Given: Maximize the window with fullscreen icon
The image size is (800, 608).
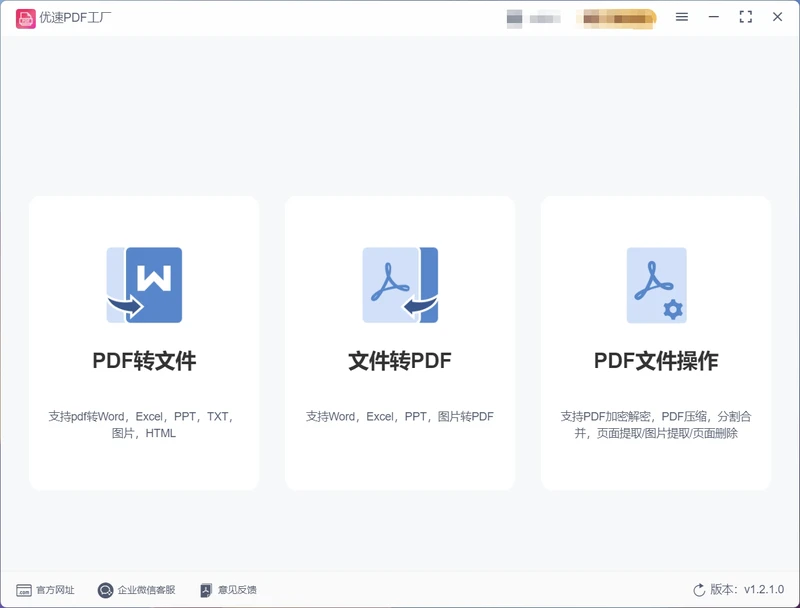Looking at the screenshot, I should pos(745,17).
